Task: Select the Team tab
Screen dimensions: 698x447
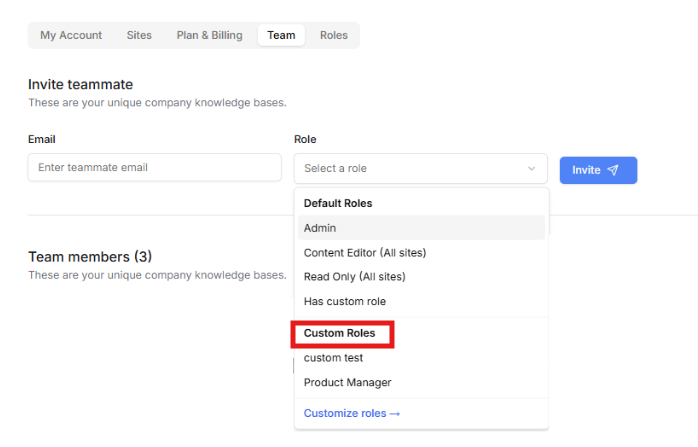Action: (281, 35)
